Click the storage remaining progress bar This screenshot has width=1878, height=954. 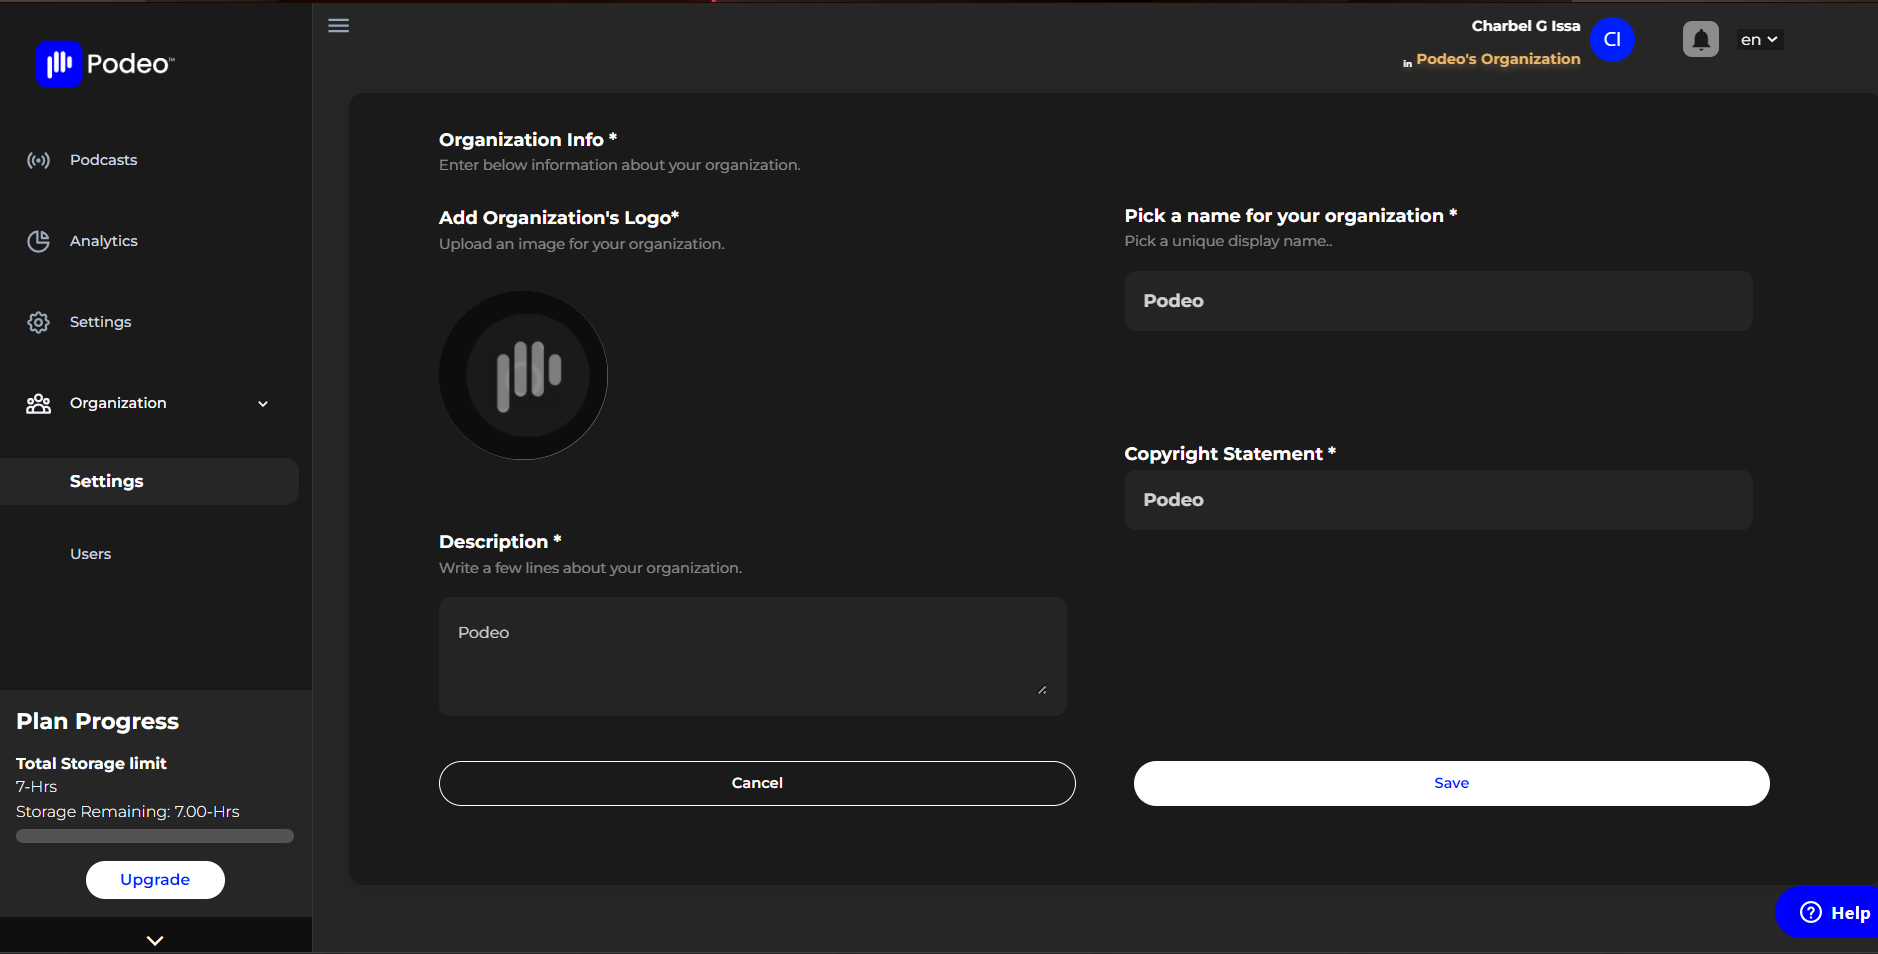155,836
